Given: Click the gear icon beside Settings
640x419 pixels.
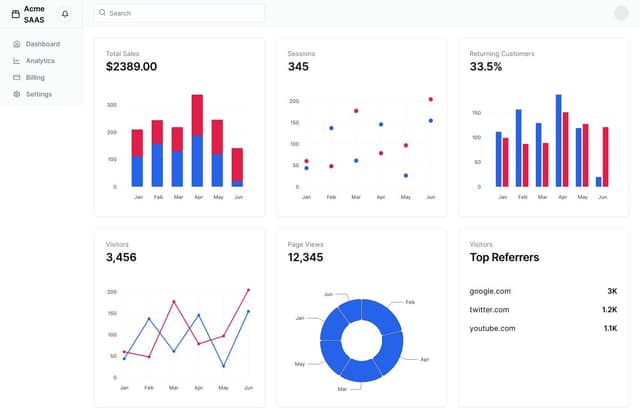Looking at the screenshot, I should point(16,94).
